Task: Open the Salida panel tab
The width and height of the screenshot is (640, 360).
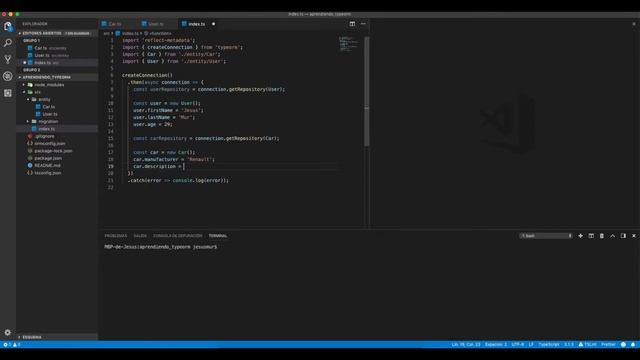Action: (140, 236)
